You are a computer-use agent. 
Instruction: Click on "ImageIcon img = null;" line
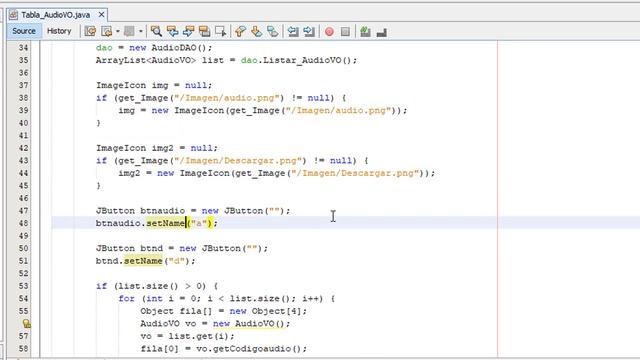(x=154, y=85)
